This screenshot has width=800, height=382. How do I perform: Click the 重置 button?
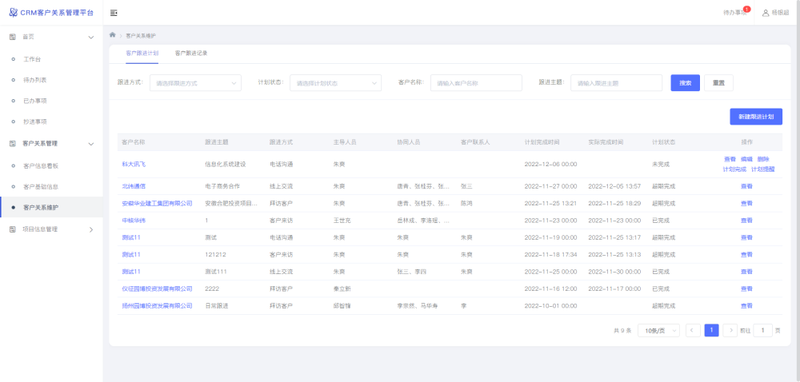pos(718,83)
